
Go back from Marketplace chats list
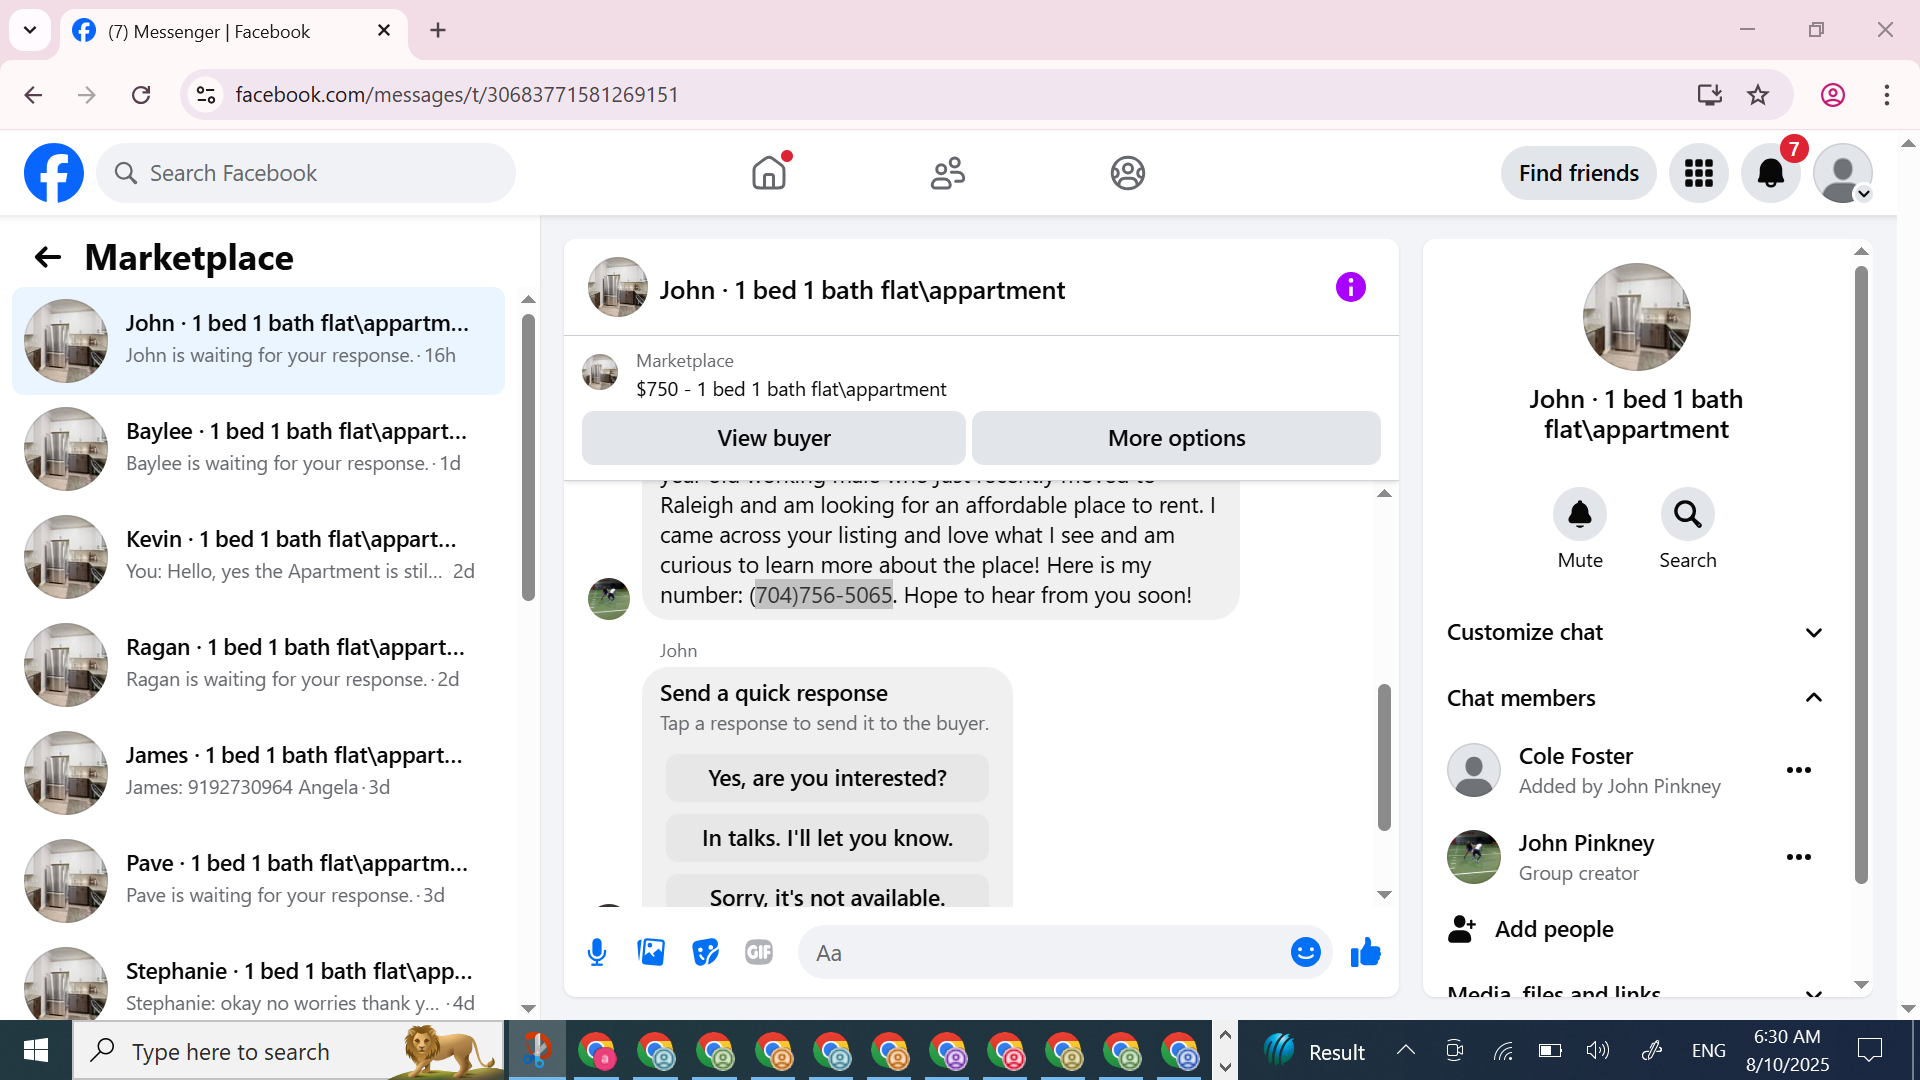point(47,258)
